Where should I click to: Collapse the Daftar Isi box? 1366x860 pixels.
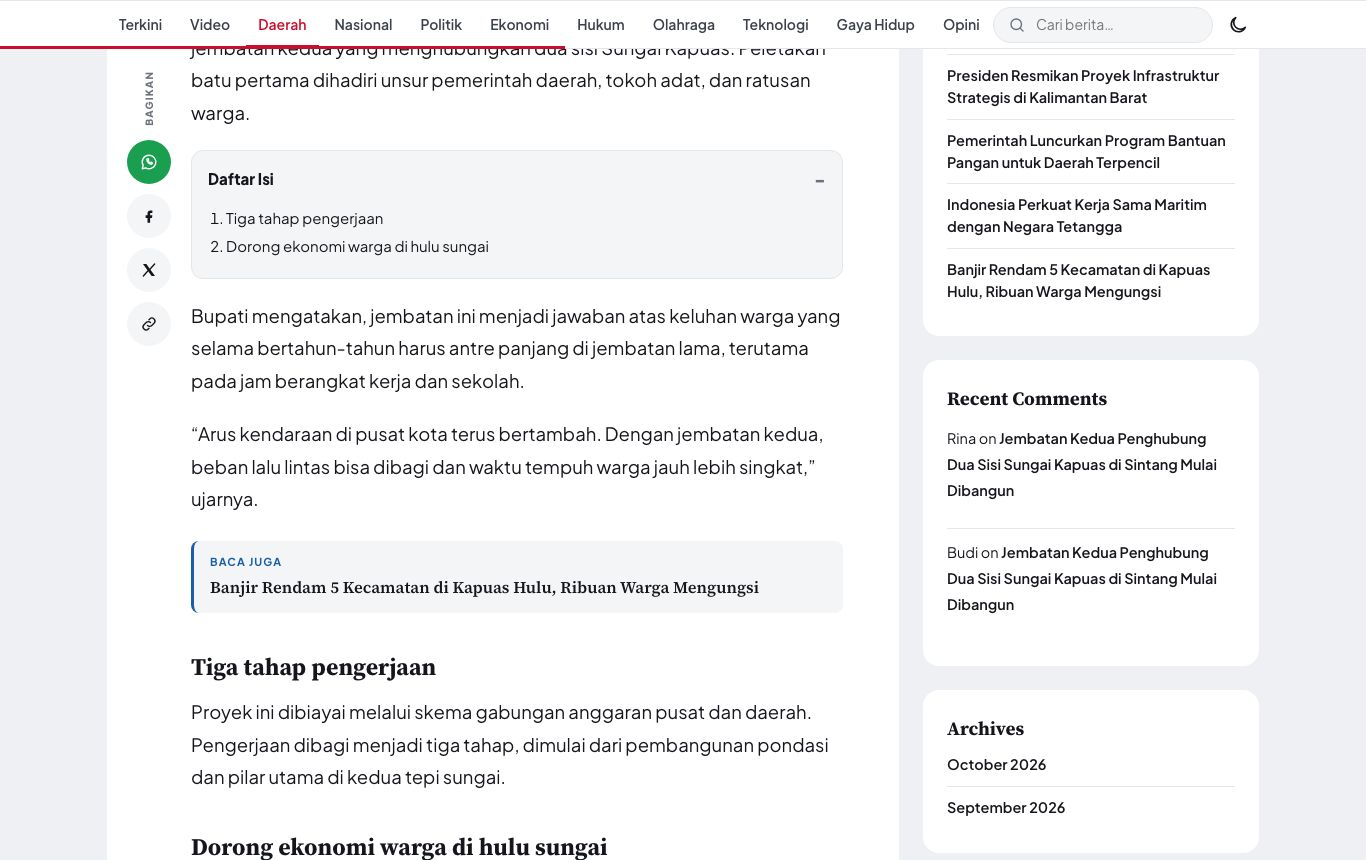(819, 180)
